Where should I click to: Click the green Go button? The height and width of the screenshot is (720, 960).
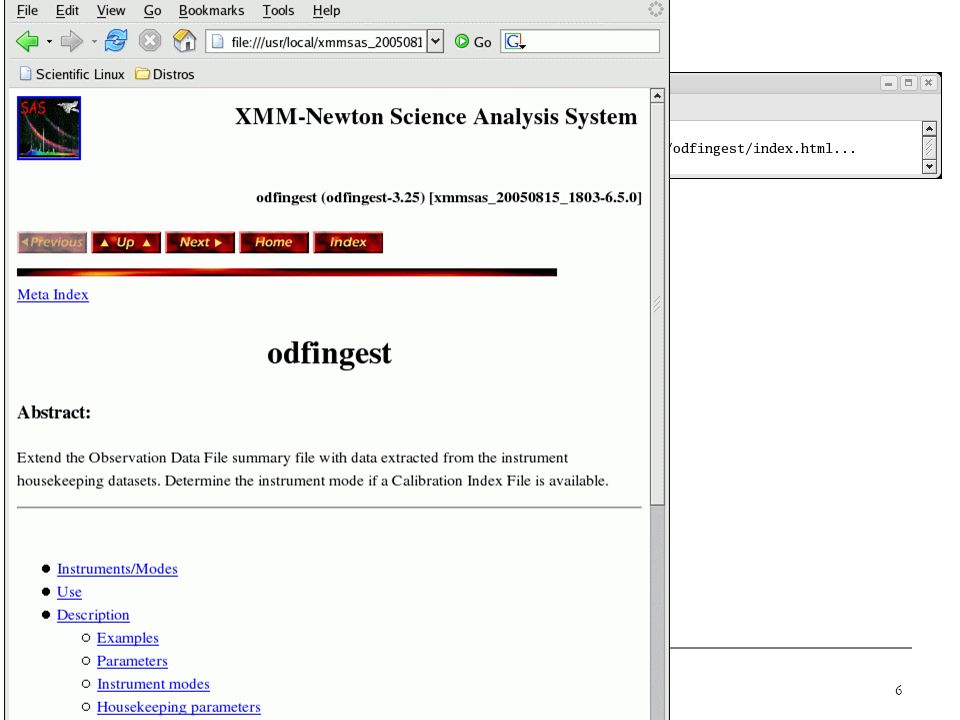[x=473, y=42]
